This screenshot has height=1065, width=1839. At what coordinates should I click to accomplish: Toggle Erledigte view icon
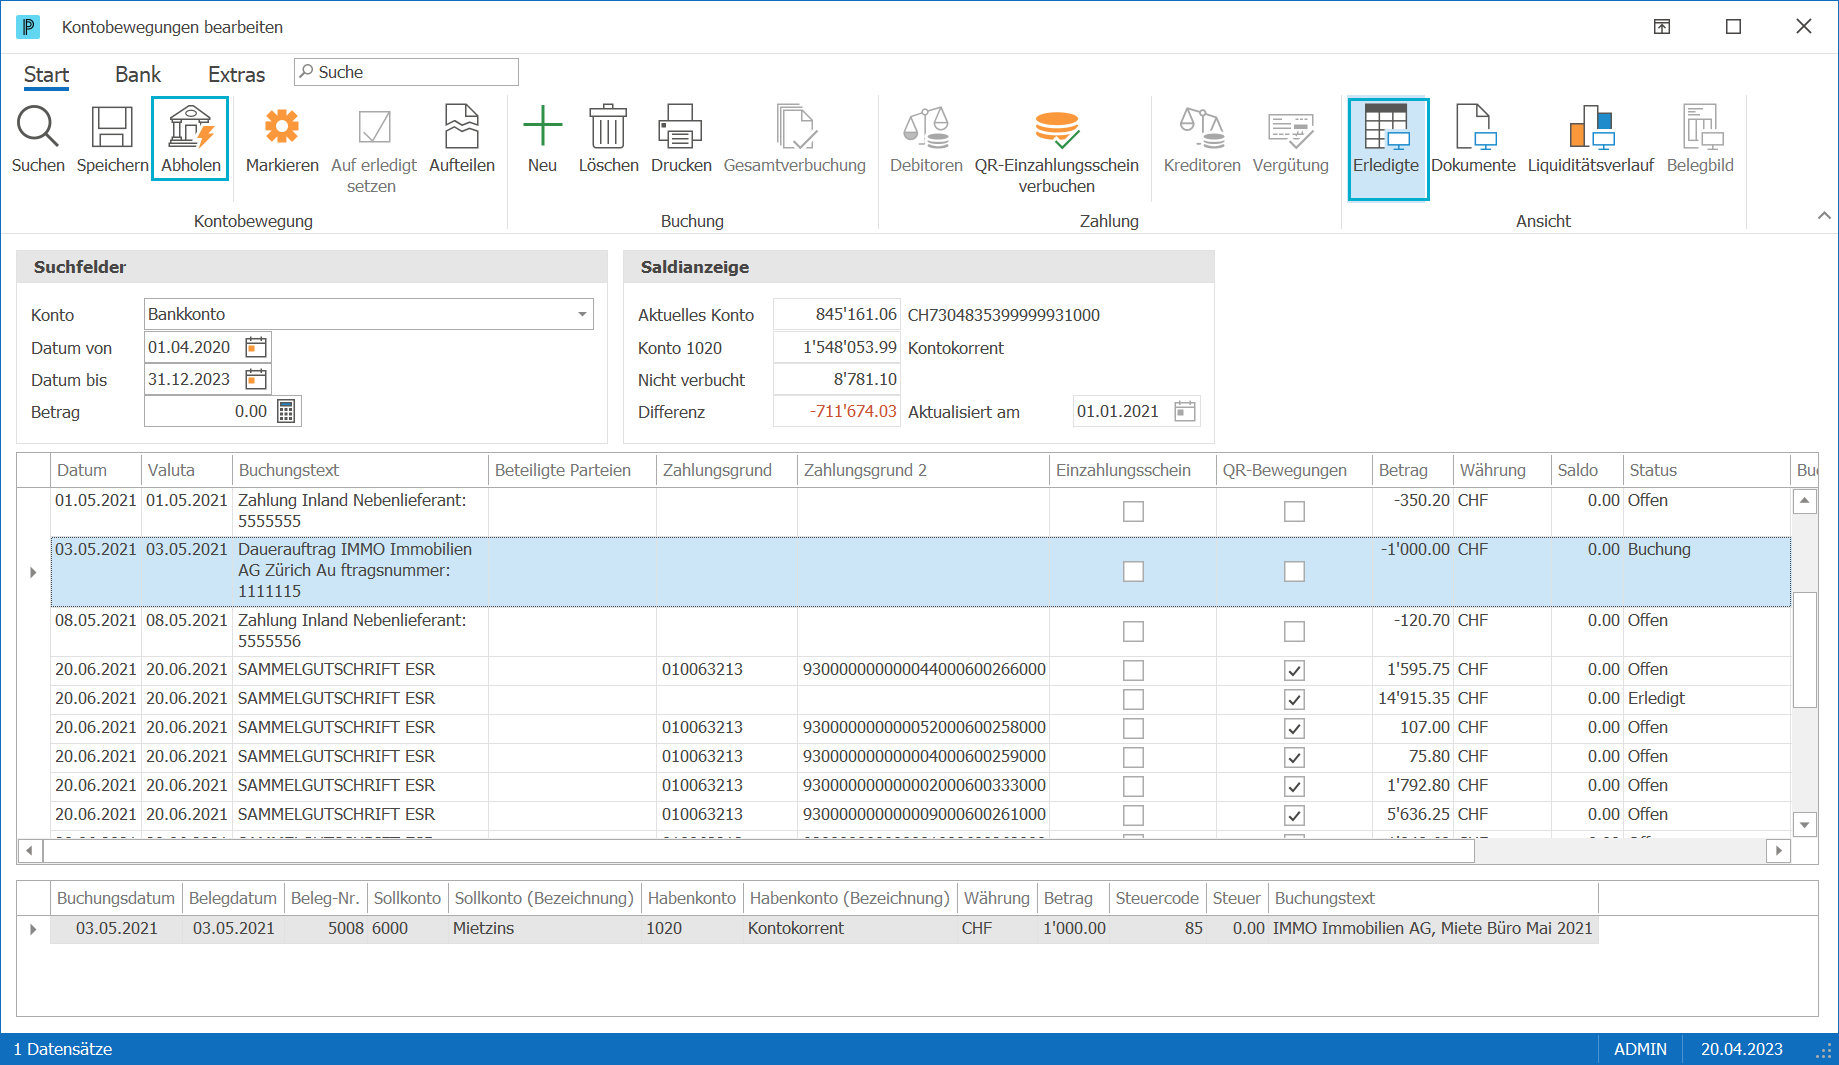[1386, 127]
